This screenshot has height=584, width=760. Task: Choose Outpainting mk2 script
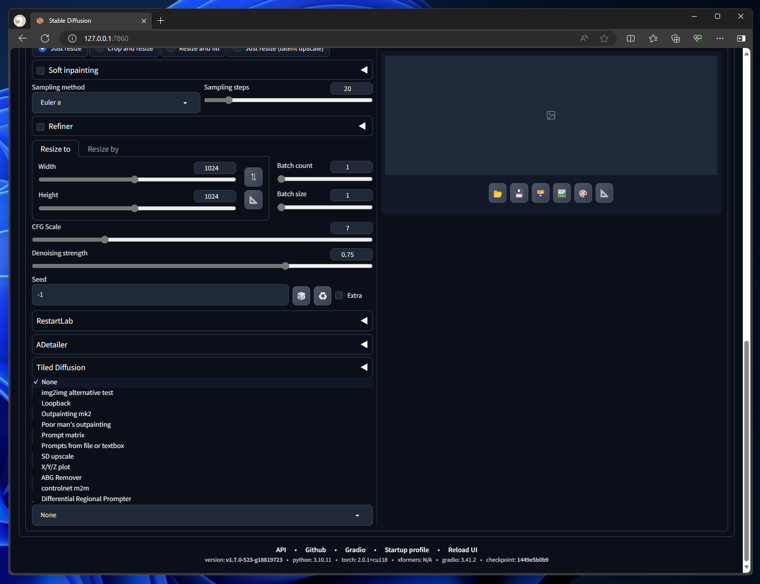coord(202,414)
